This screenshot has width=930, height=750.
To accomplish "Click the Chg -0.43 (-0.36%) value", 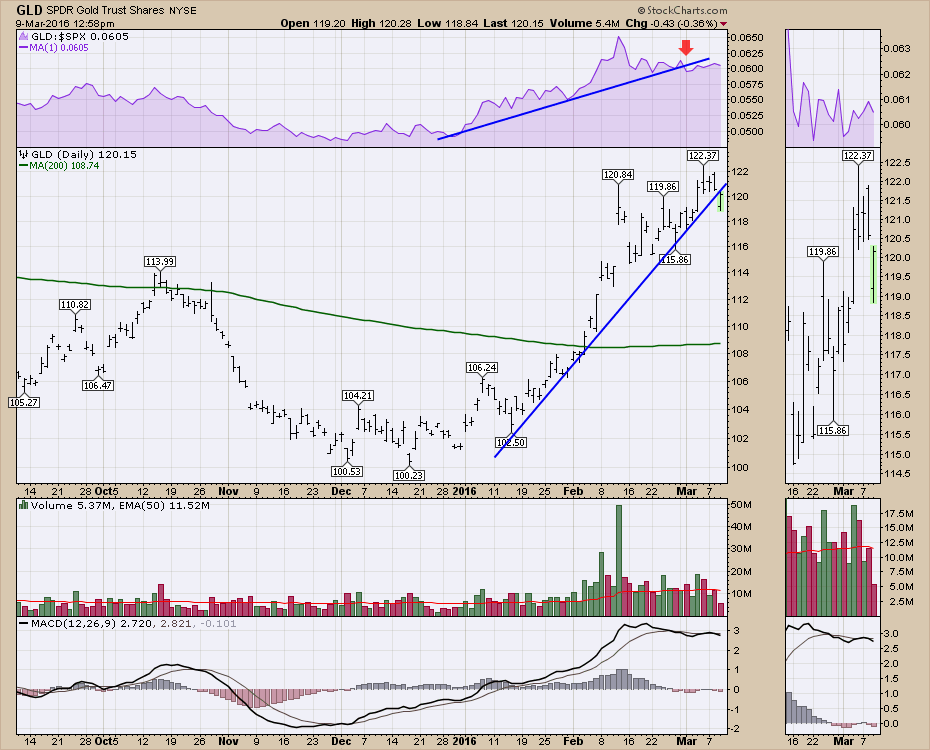I will (x=671, y=23).
